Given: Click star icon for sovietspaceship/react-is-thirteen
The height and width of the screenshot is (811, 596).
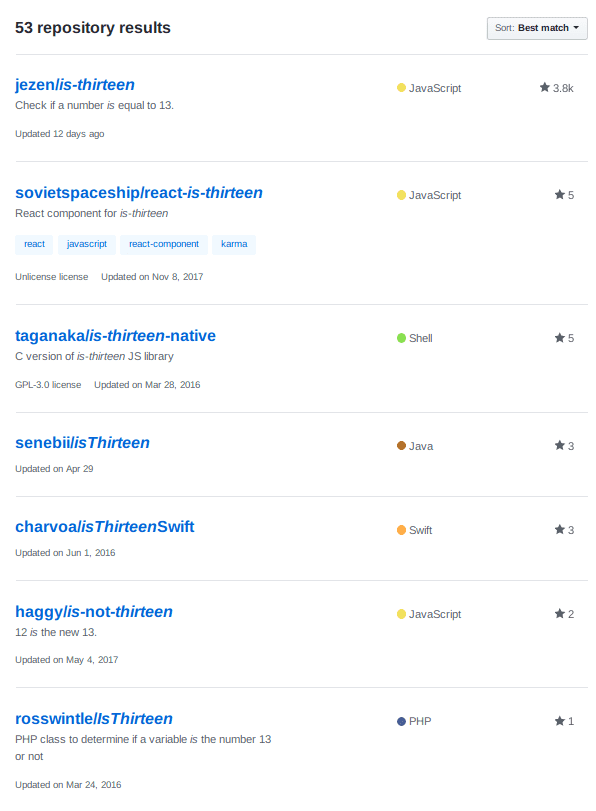Looking at the screenshot, I should pos(559,194).
